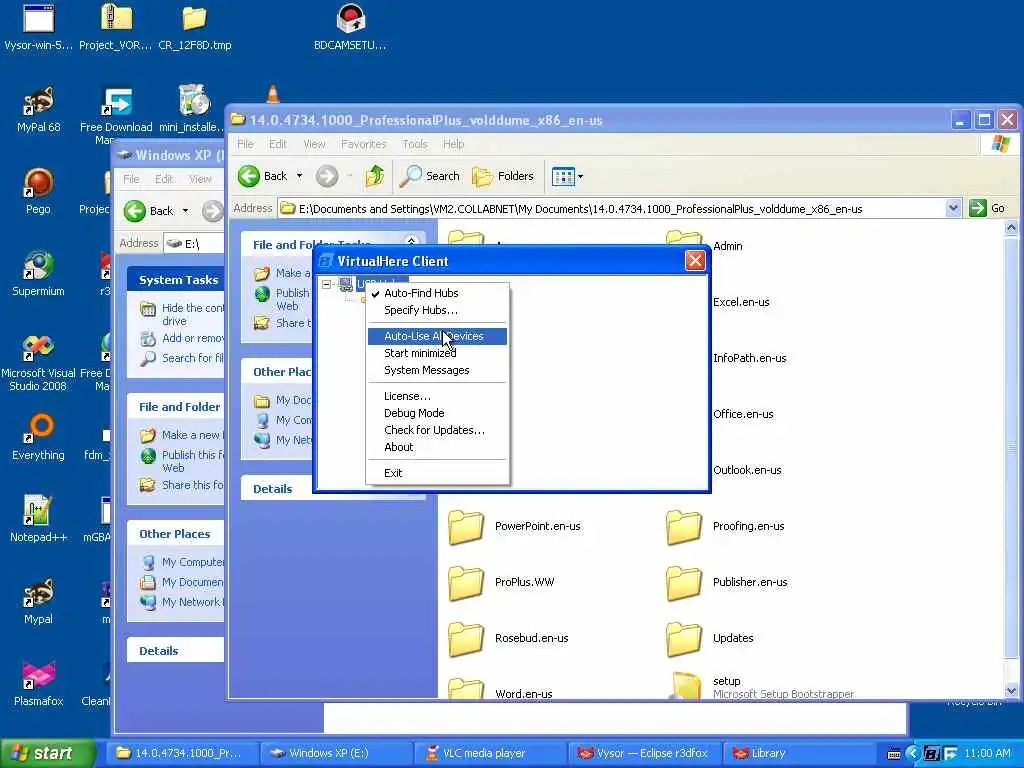Open the ProPlus.WW folder
Viewport: 1024px width, 768px height.
click(502, 583)
